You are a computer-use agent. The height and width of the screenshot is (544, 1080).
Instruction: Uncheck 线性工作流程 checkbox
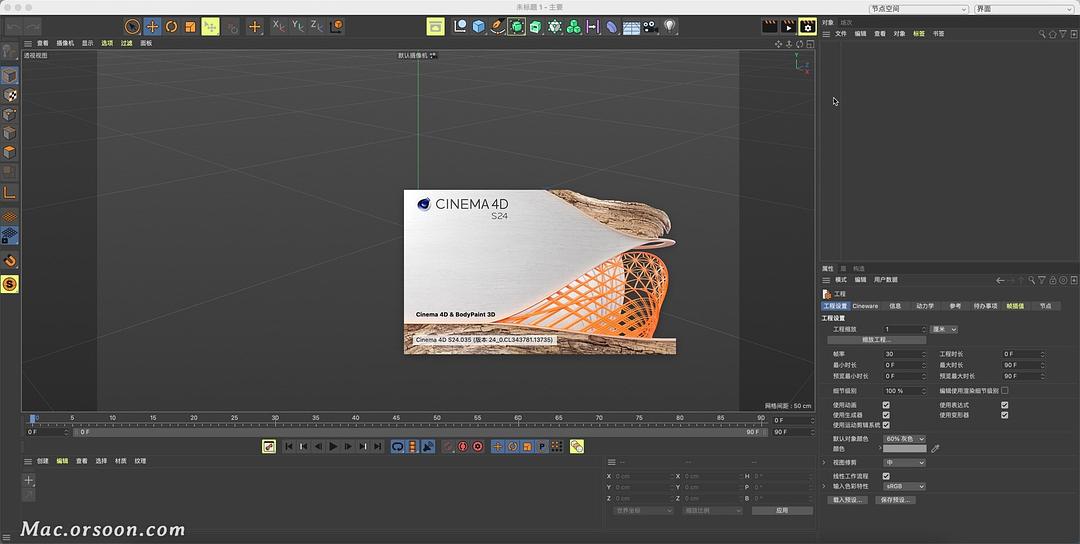point(886,476)
